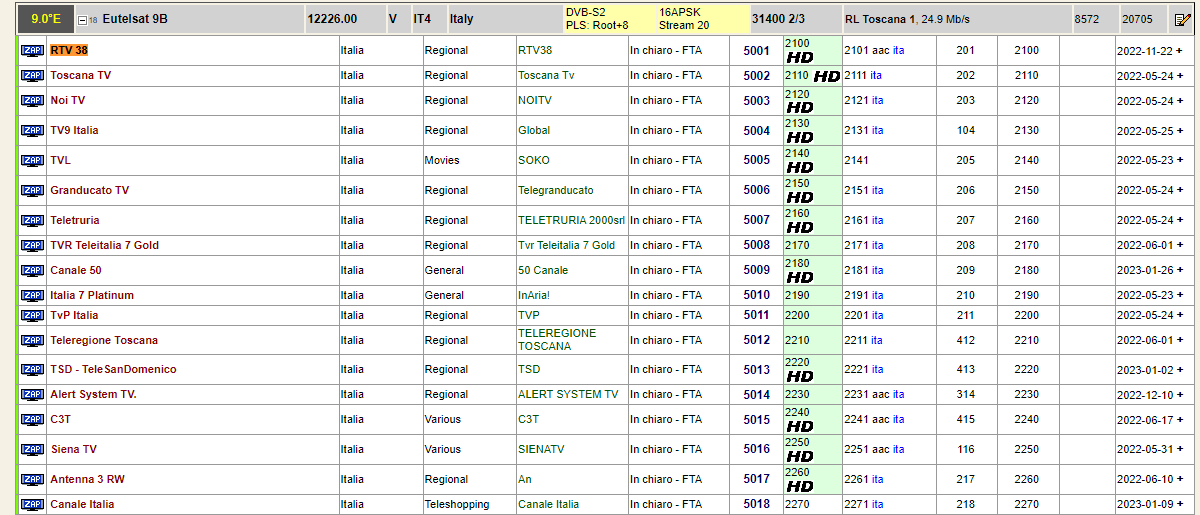Click the 20705 value in the header row
The width and height of the screenshot is (1200, 515).
point(1137,18)
